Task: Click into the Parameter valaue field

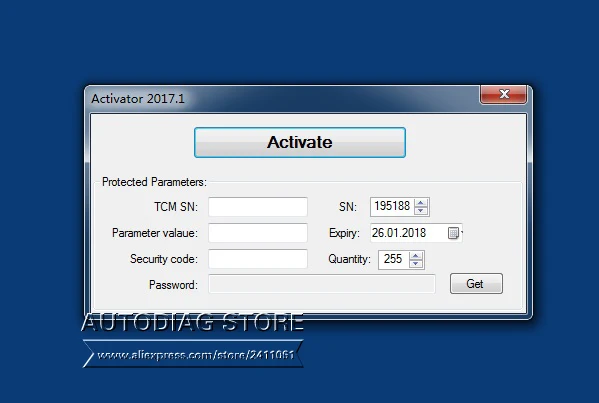Action: [x=258, y=233]
